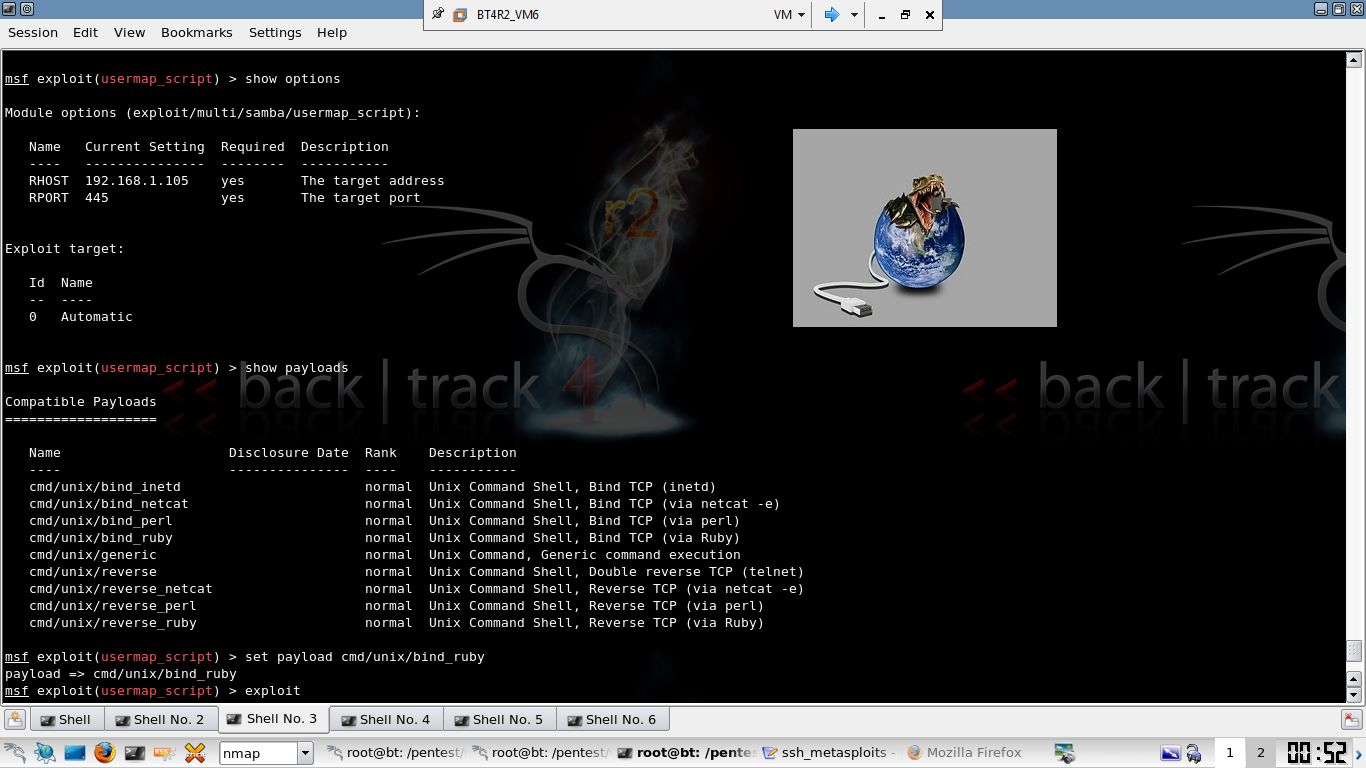This screenshot has width=1366, height=768.
Task: Launch Firefox from the taskbar quick launch
Action: [x=105, y=752]
